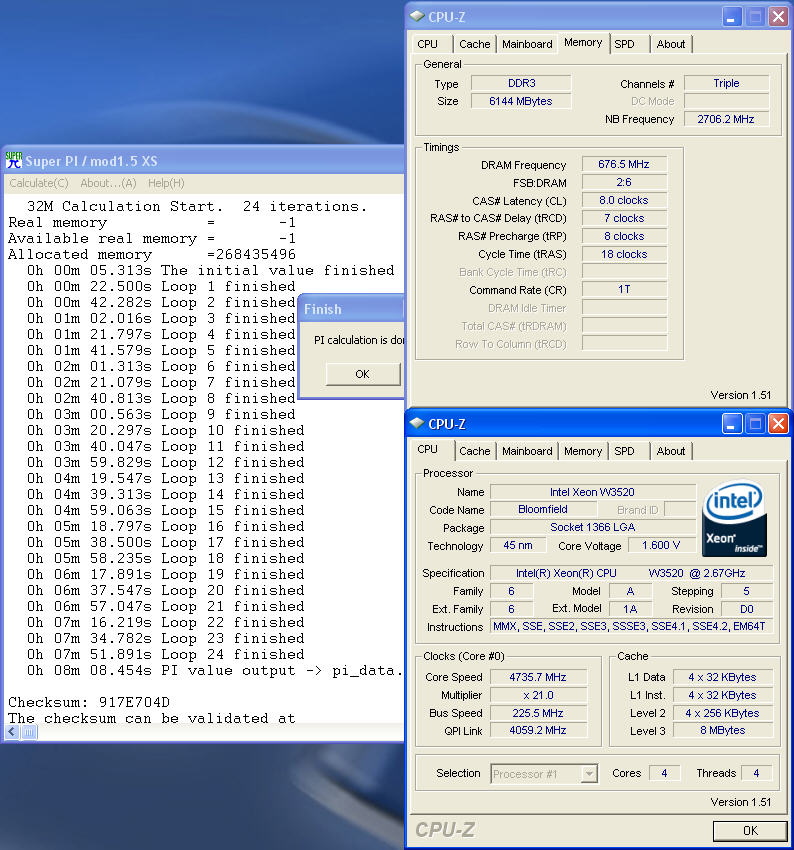
Task: Click the CAS# Latency value 8.0 clocks
Action: (624, 200)
